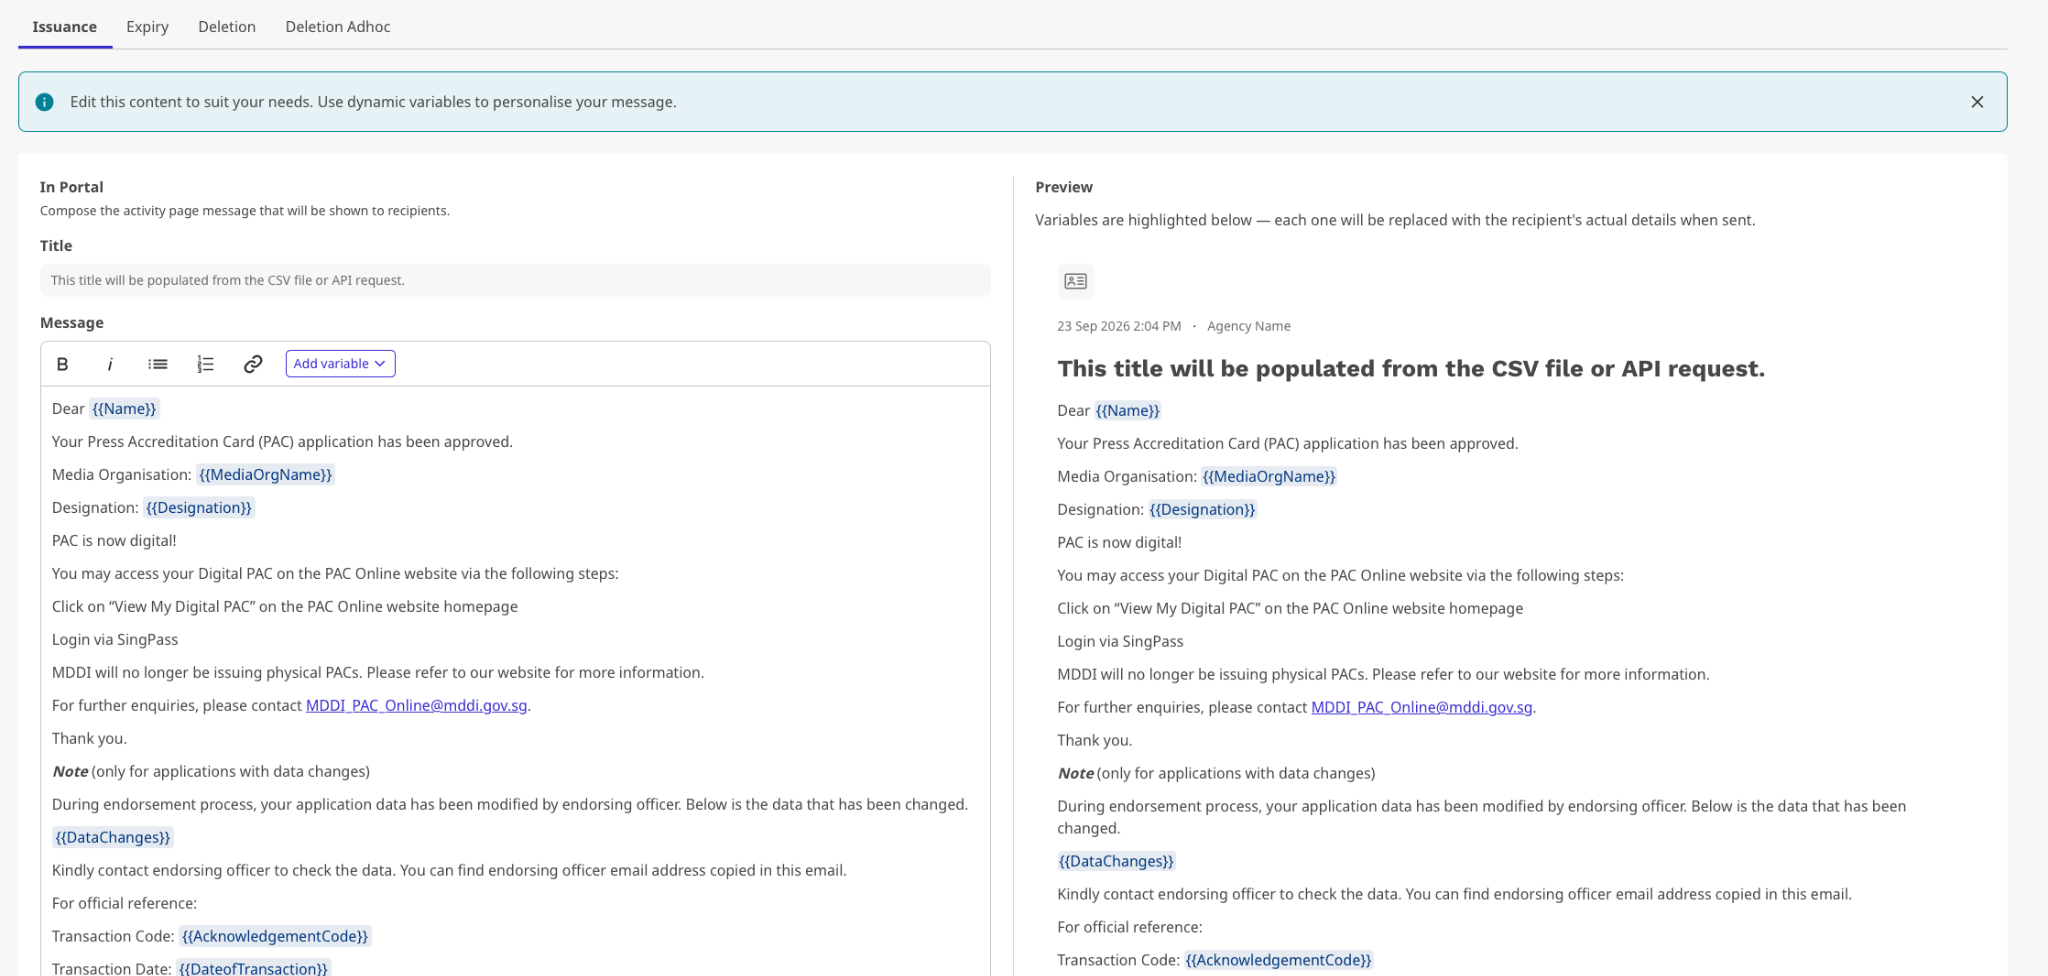Click {{MediaOrgName}} variable in preview

(1269, 477)
